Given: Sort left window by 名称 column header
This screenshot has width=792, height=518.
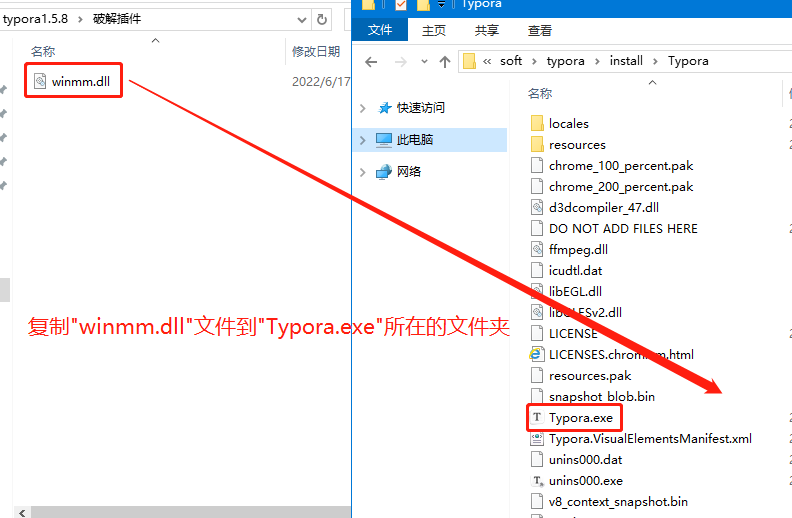Looking at the screenshot, I should 43,51.
